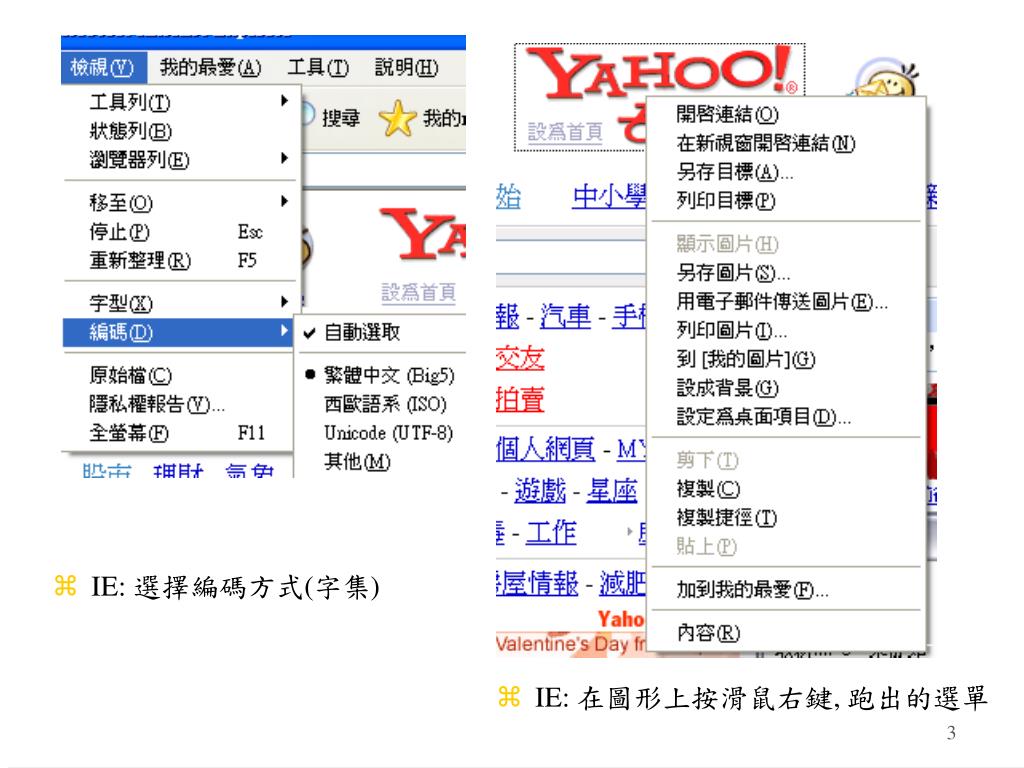Choose 設成背景(G) set as background
This screenshot has width=1024, height=768.
(x=786, y=387)
